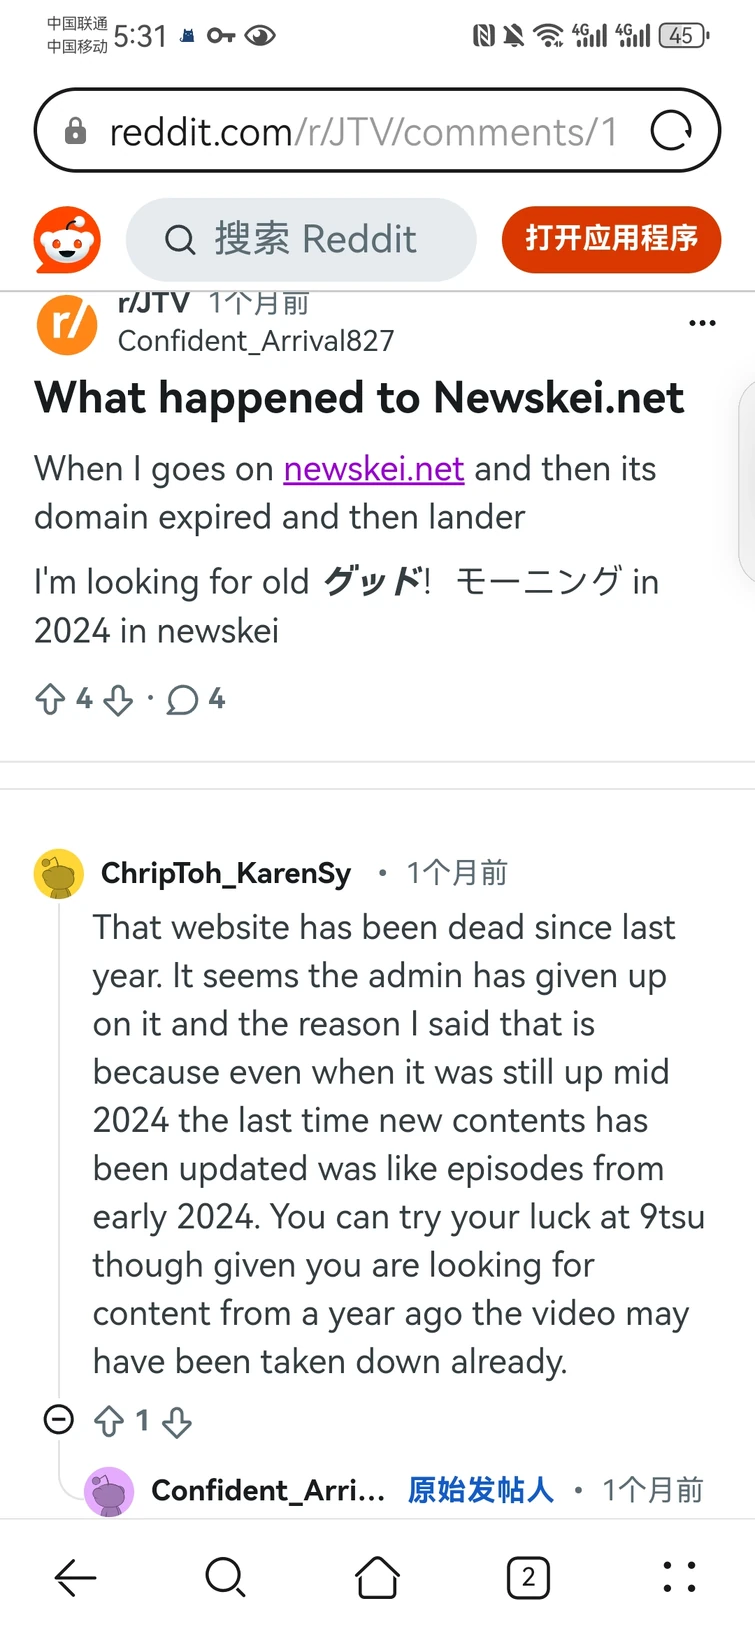Follow the newskei.net link
Screen dimensions: 755x1636
coord(374,469)
